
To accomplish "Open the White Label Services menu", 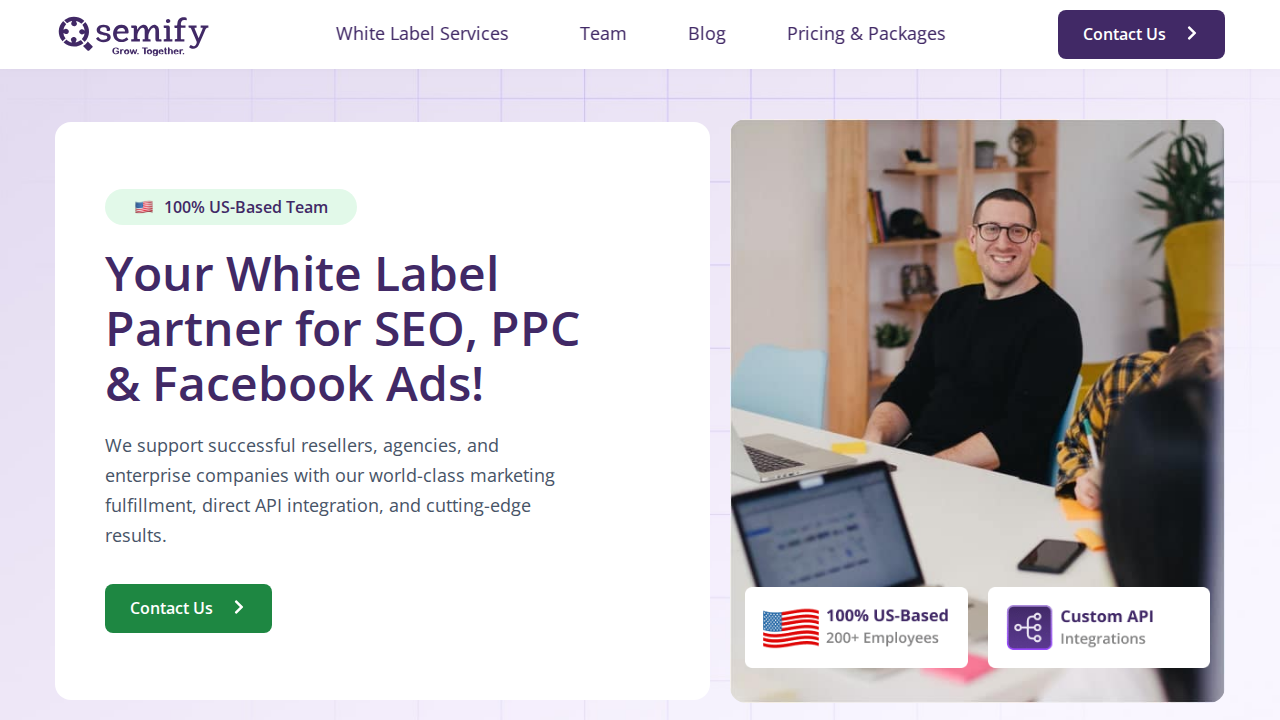I will click(x=422, y=34).
